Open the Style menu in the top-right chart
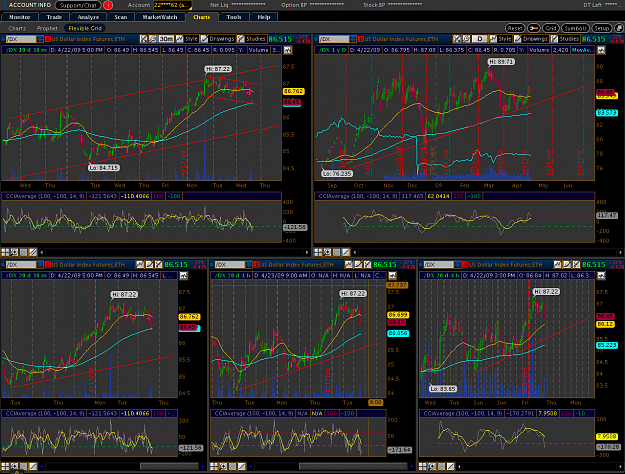 pos(501,39)
